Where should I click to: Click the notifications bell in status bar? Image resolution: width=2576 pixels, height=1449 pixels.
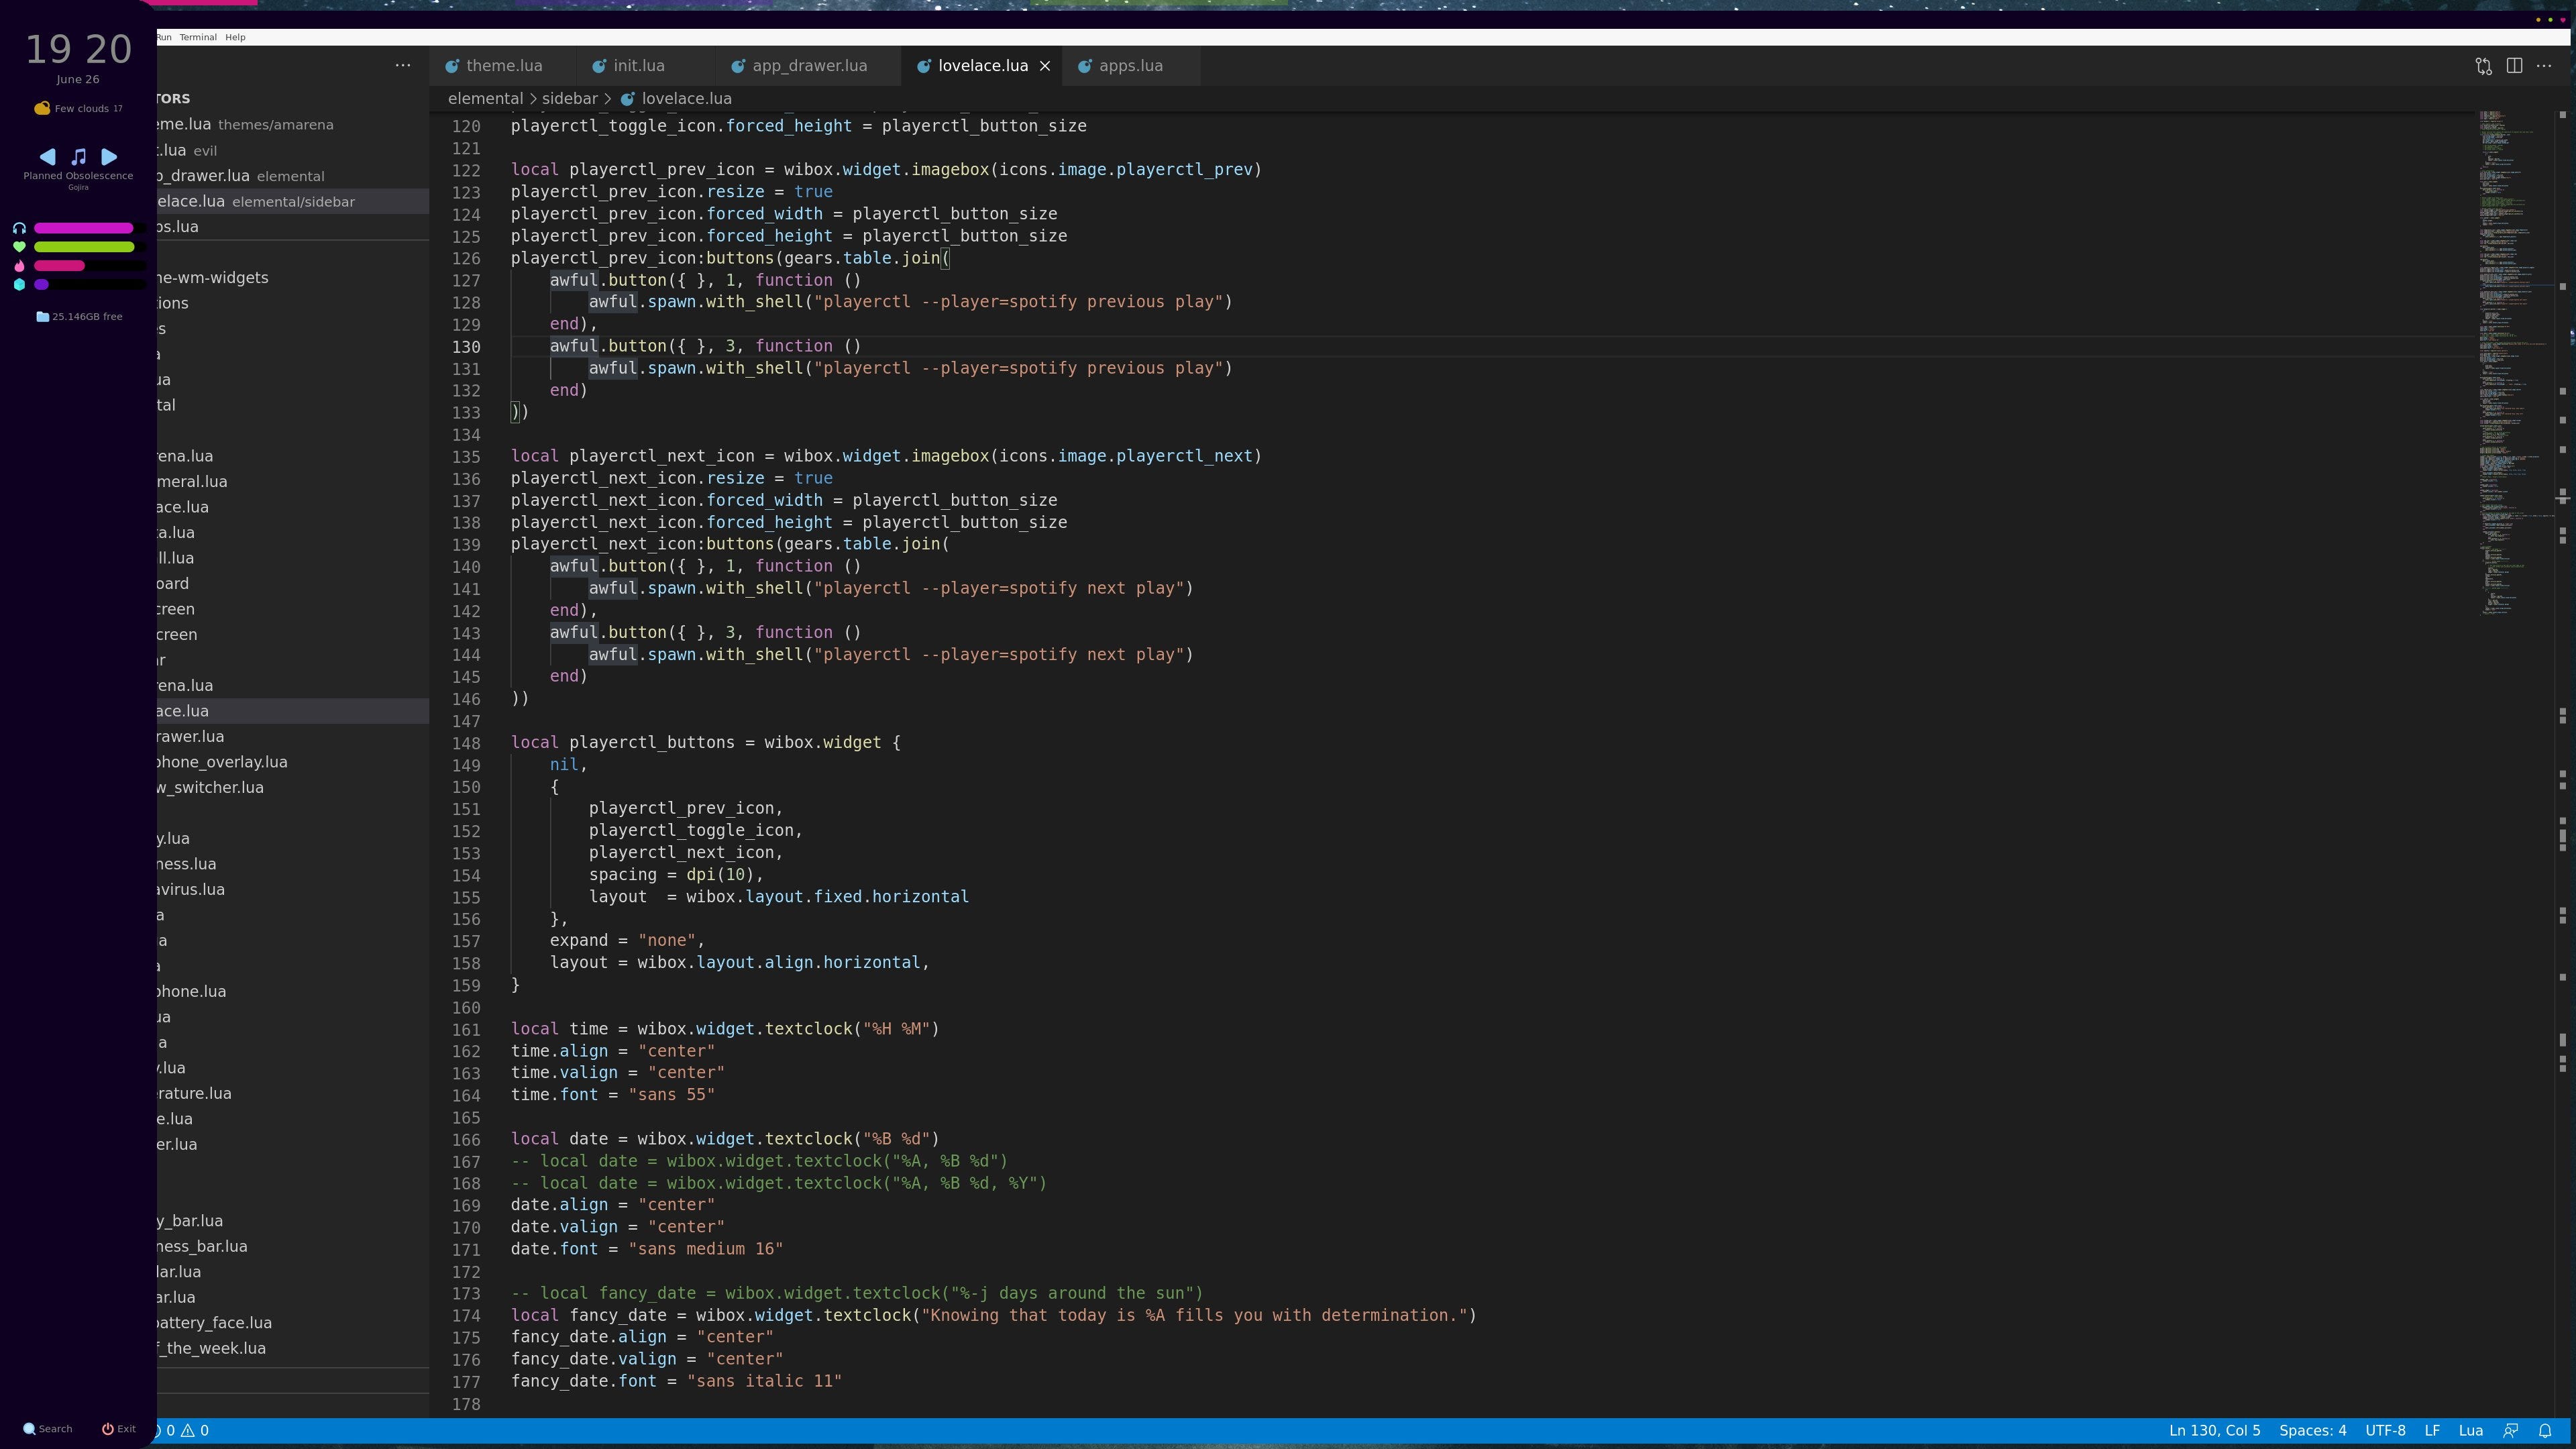[x=2545, y=1431]
